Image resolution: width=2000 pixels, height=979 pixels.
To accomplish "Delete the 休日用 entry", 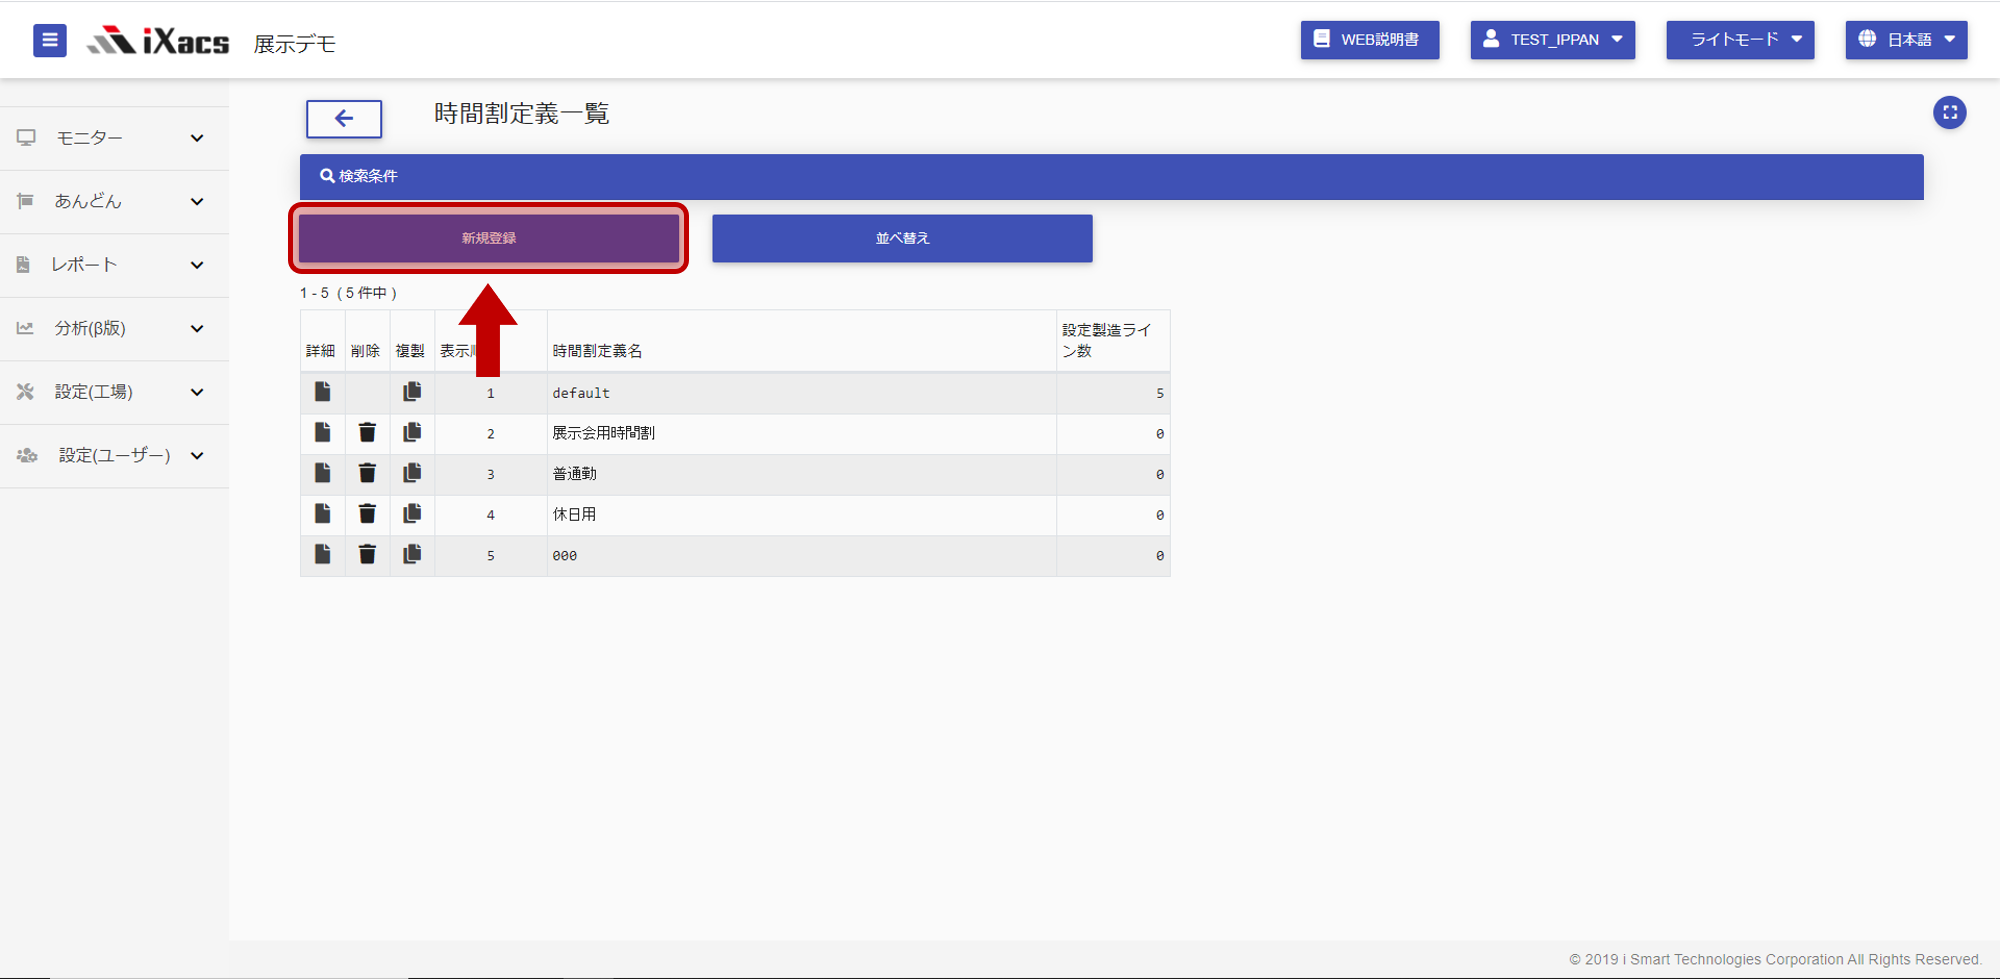I will click(x=367, y=514).
